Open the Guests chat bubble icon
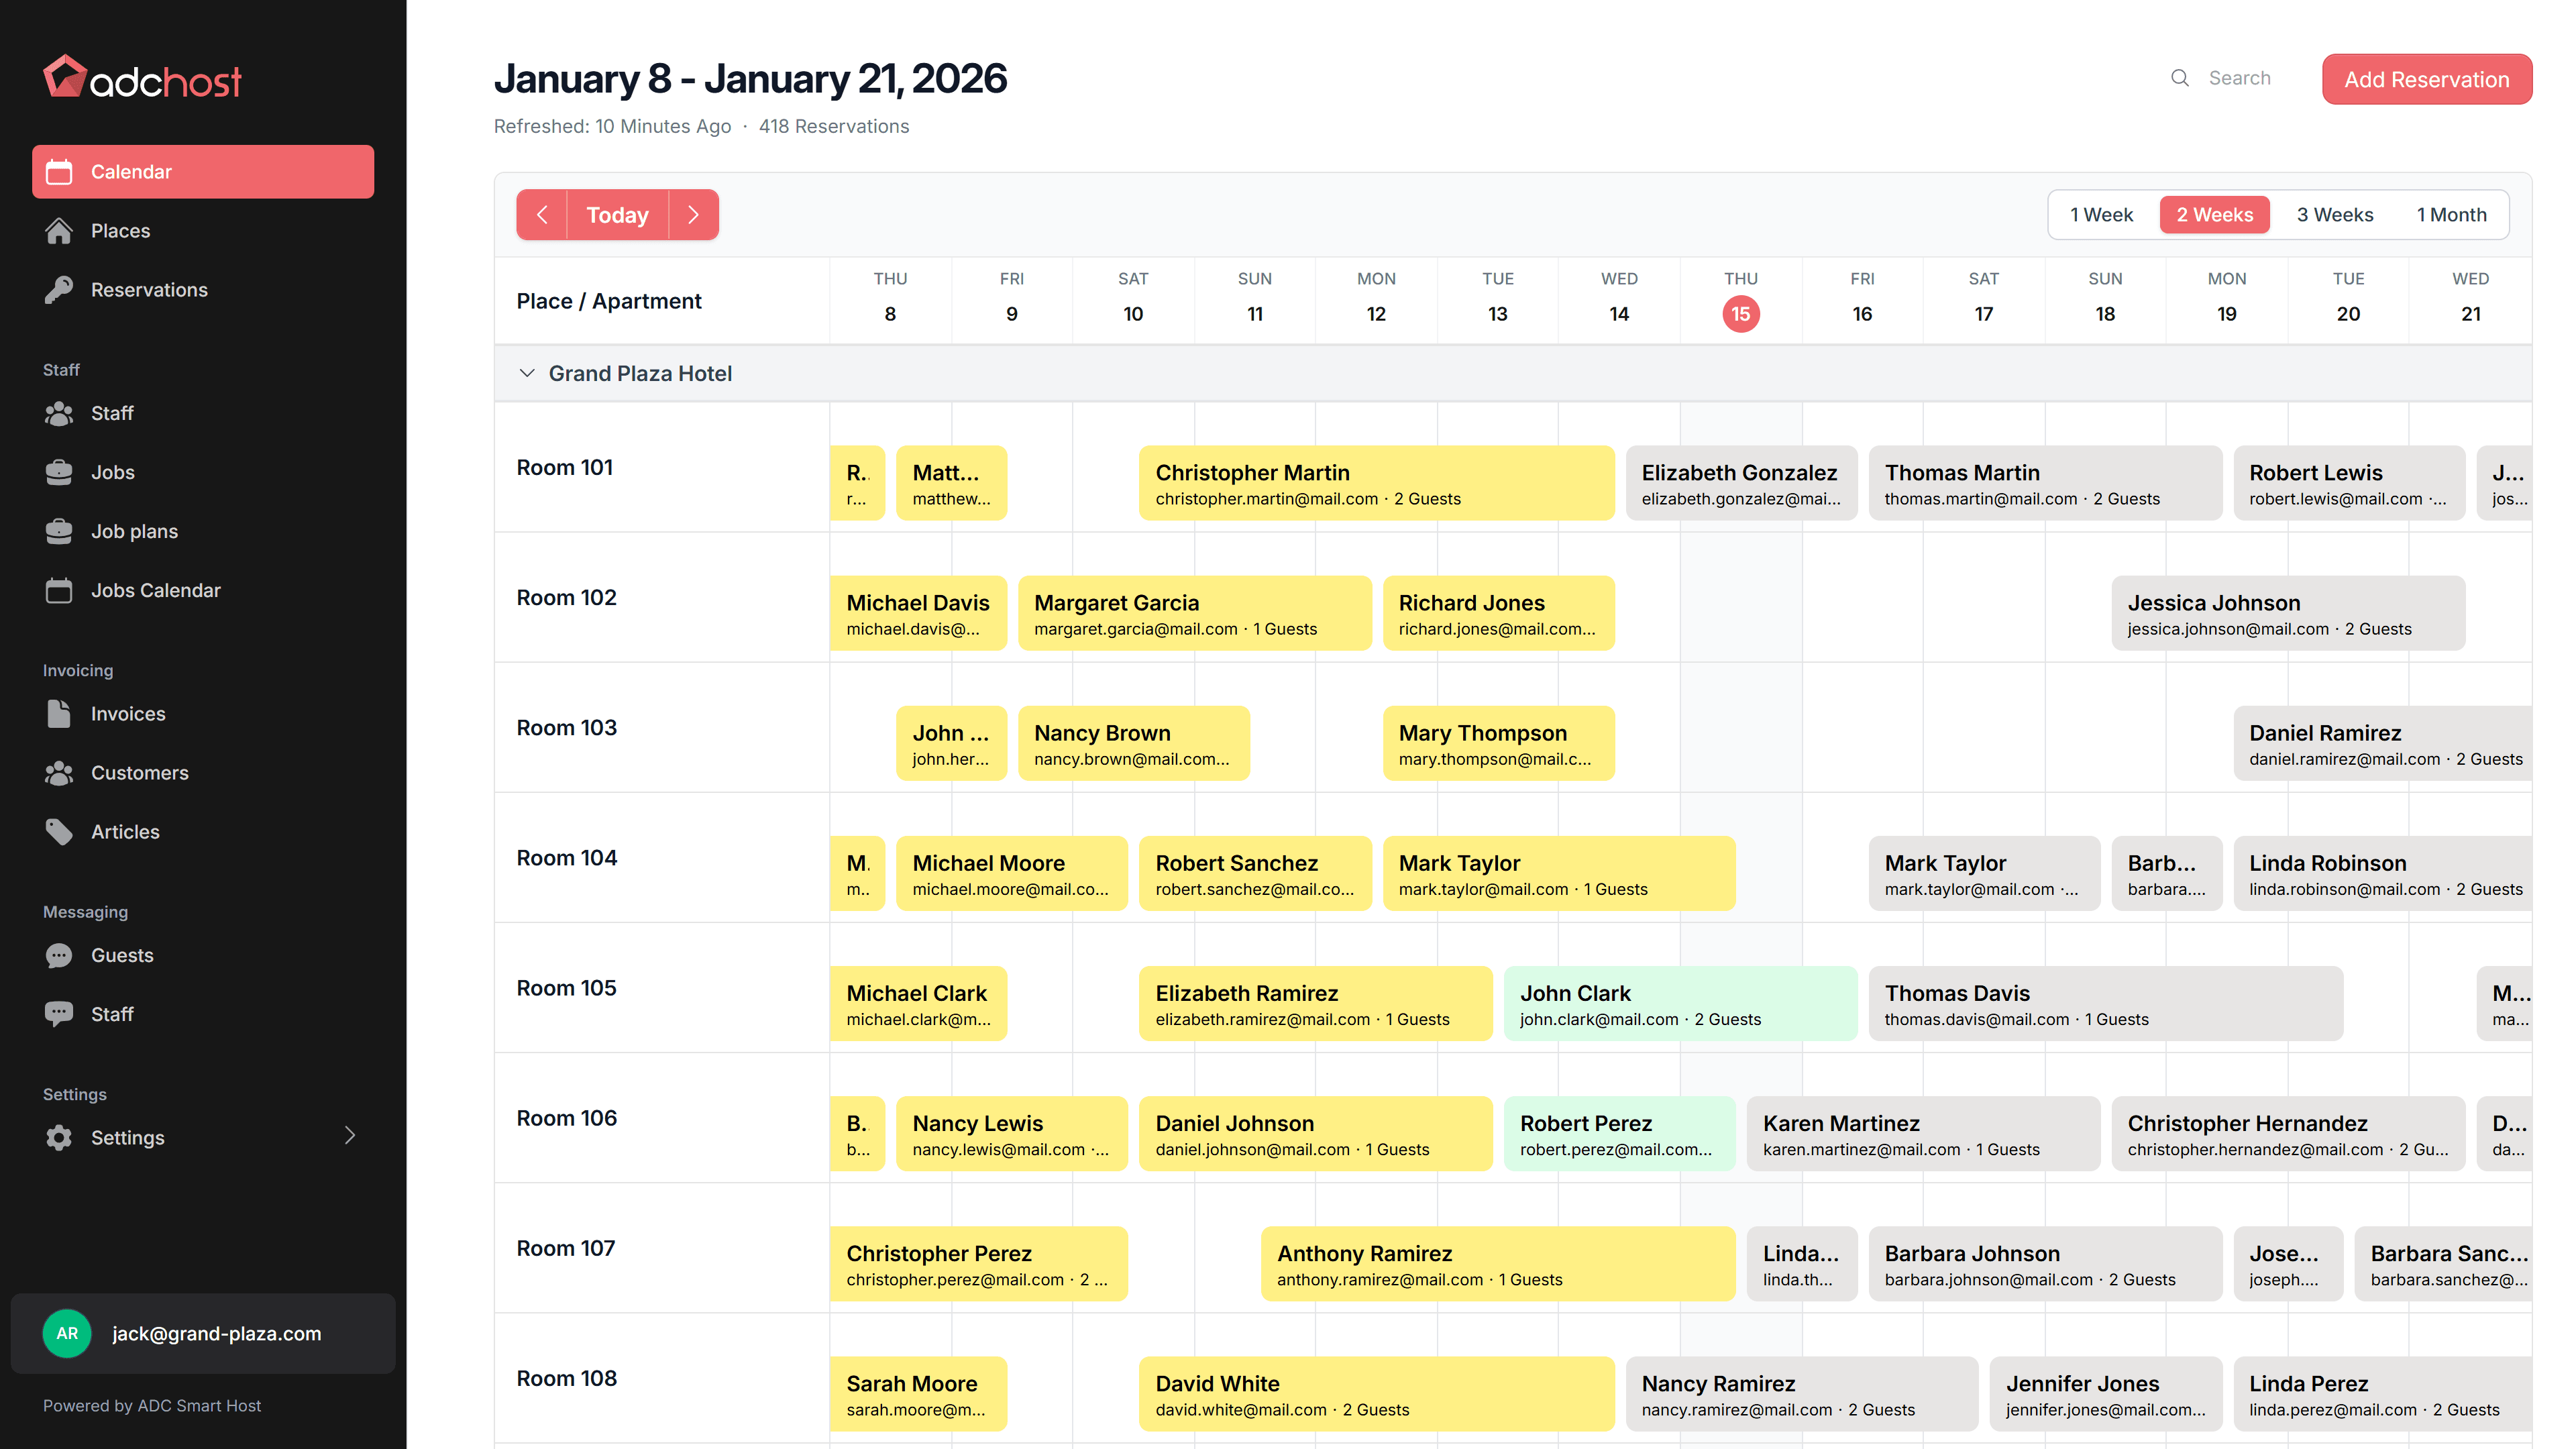Image resolution: width=2576 pixels, height=1449 pixels. (60, 955)
